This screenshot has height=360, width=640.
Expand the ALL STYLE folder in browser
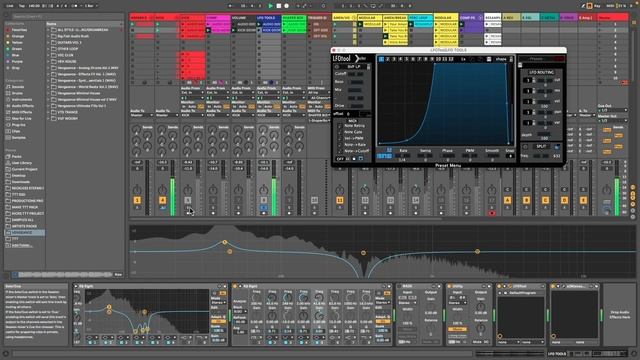(x=48, y=30)
